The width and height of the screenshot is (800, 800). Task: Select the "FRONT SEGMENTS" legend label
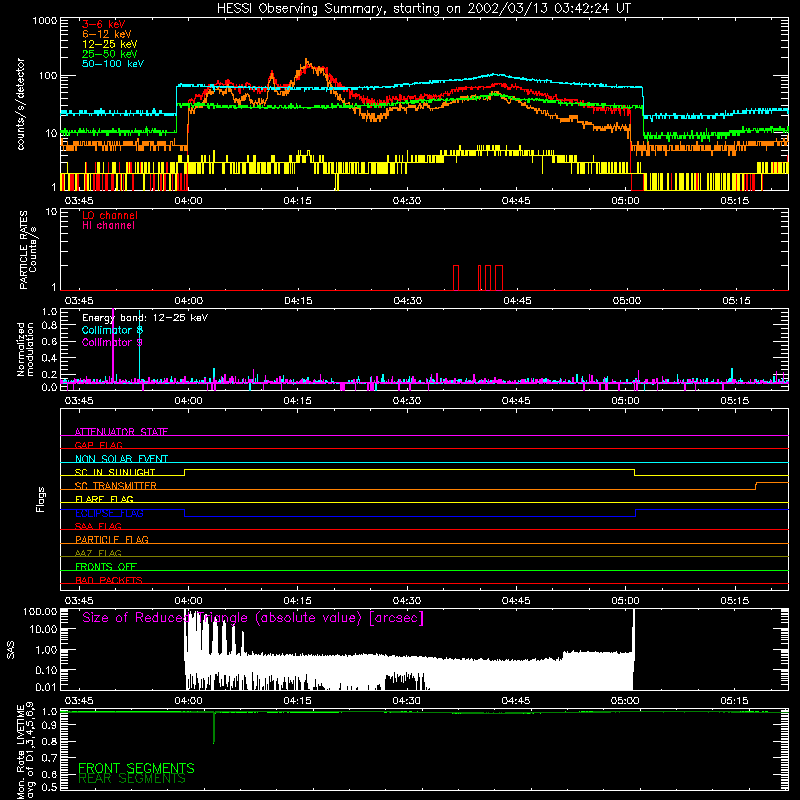point(136,768)
